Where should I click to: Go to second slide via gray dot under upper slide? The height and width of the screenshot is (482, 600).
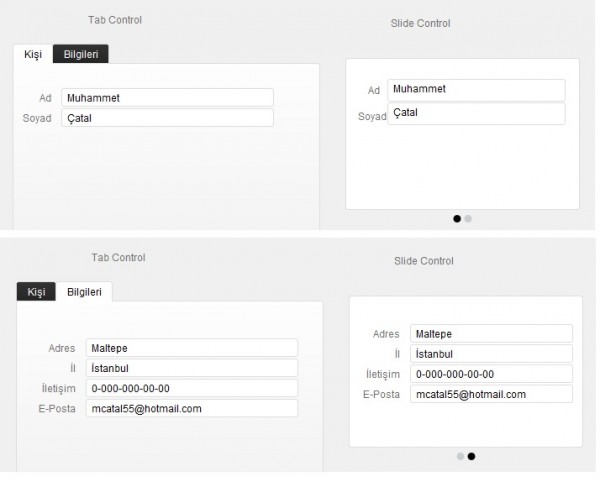tap(468, 219)
